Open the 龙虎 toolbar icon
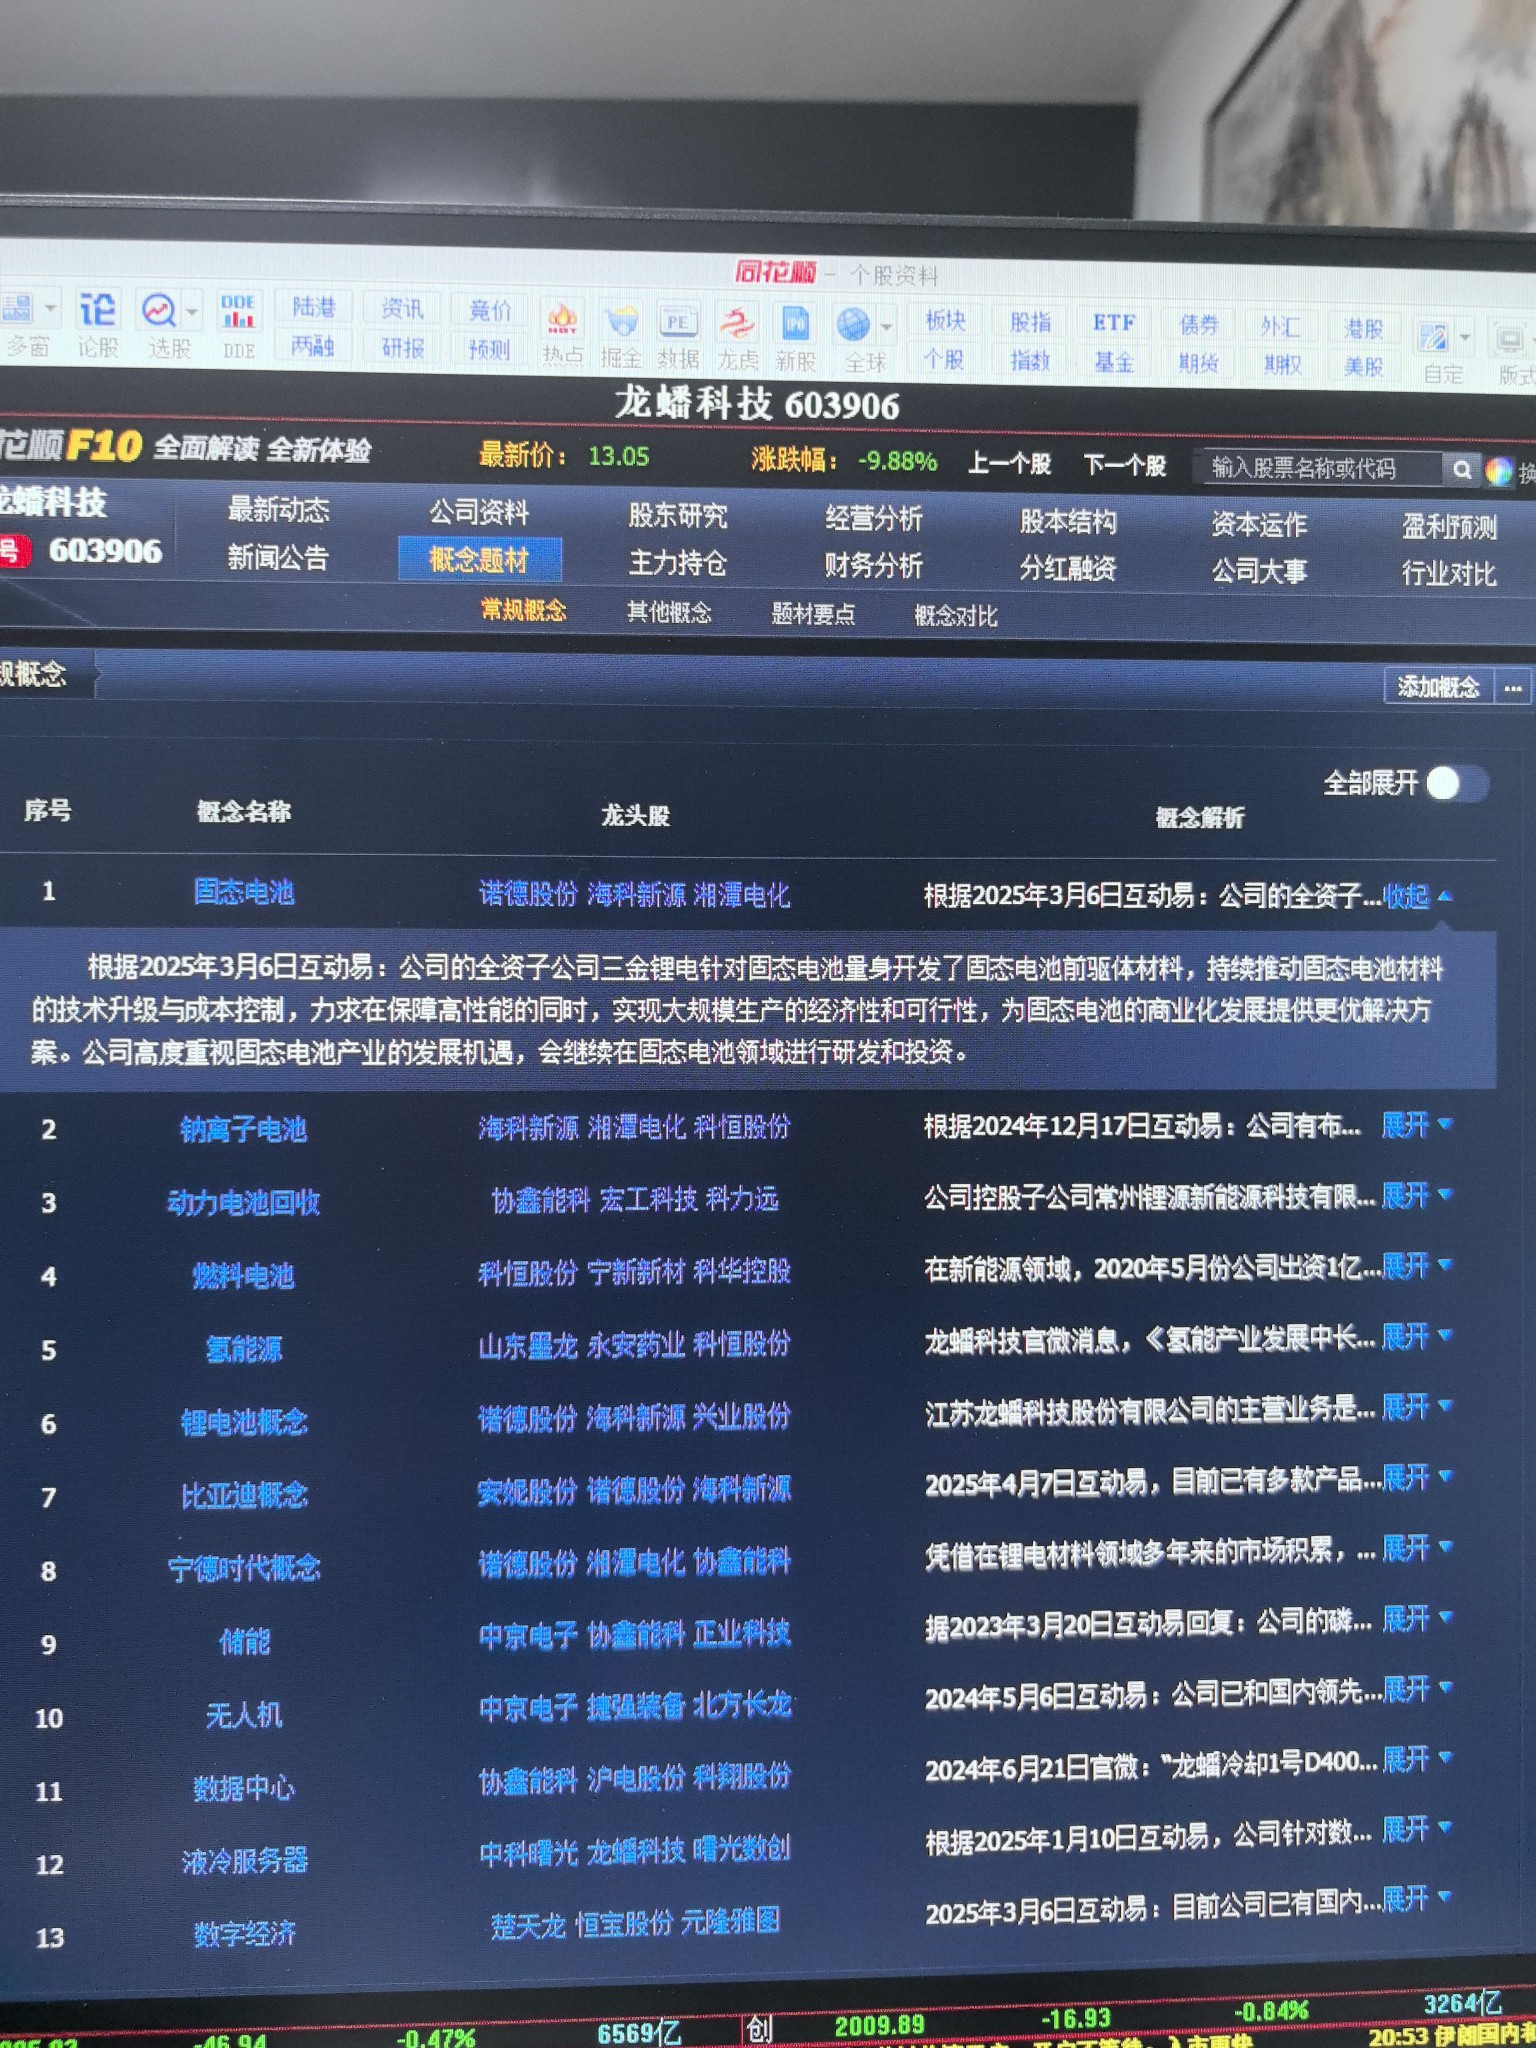 (x=737, y=339)
